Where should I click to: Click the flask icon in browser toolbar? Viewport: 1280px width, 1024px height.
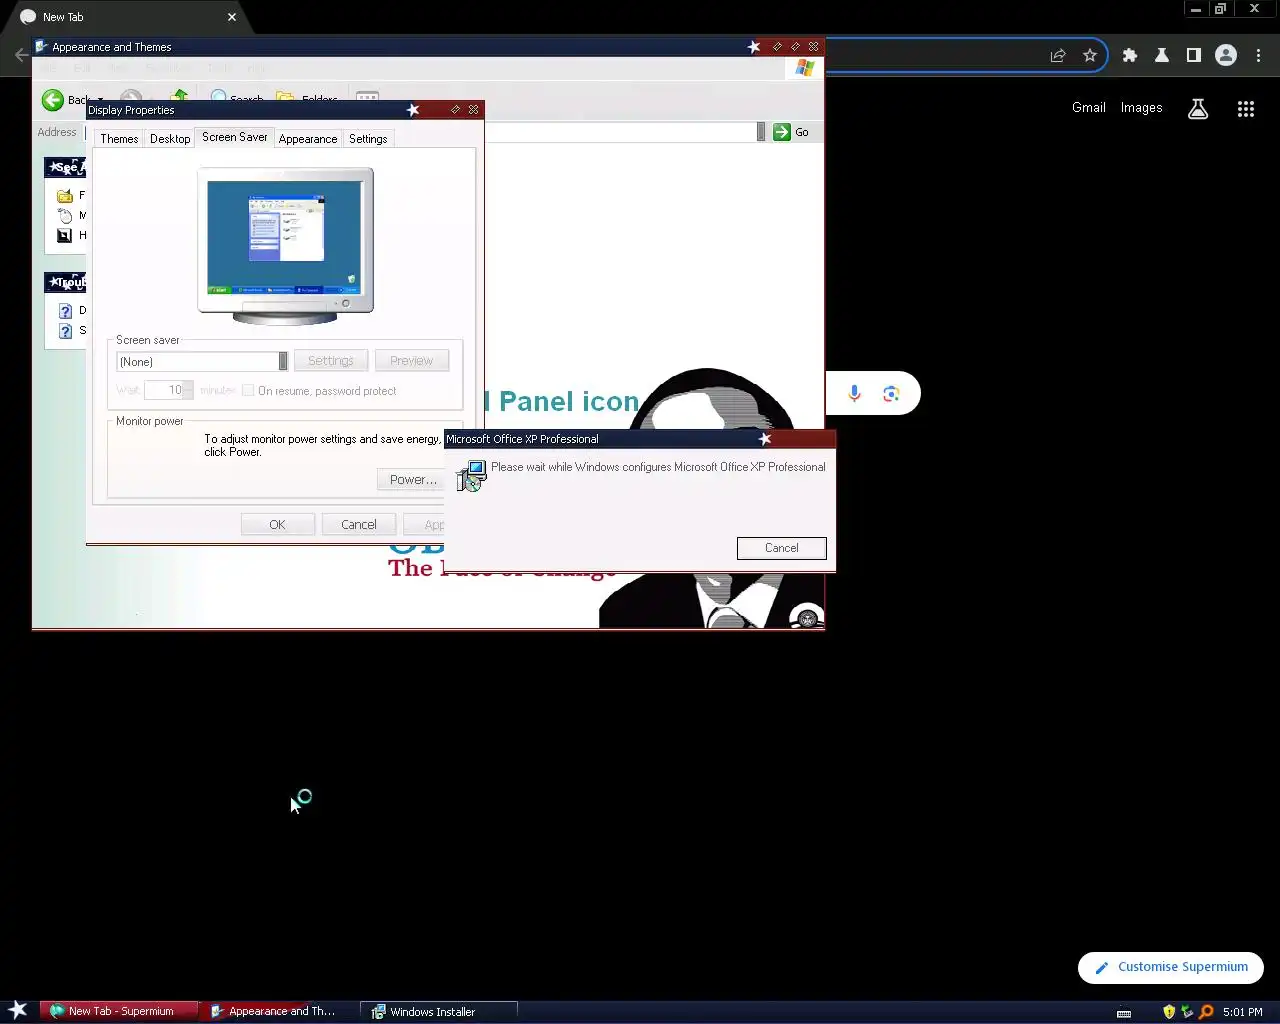click(1162, 56)
